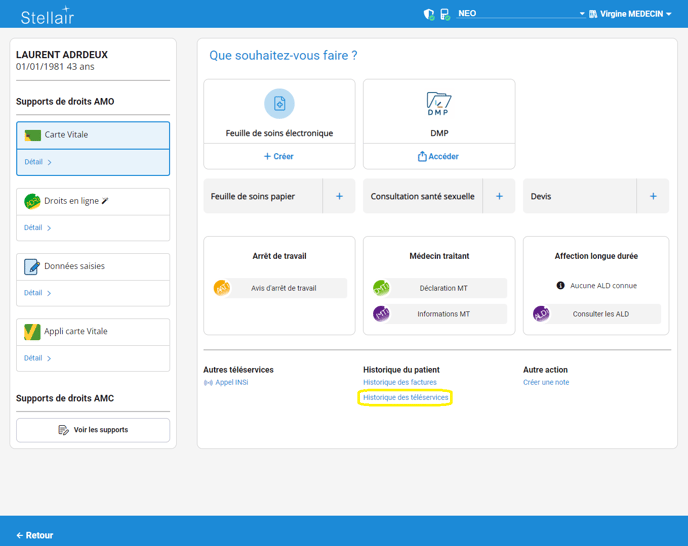
Task: Click Avis d'arrêt de travail button
Action: click(x=283, y=288)
